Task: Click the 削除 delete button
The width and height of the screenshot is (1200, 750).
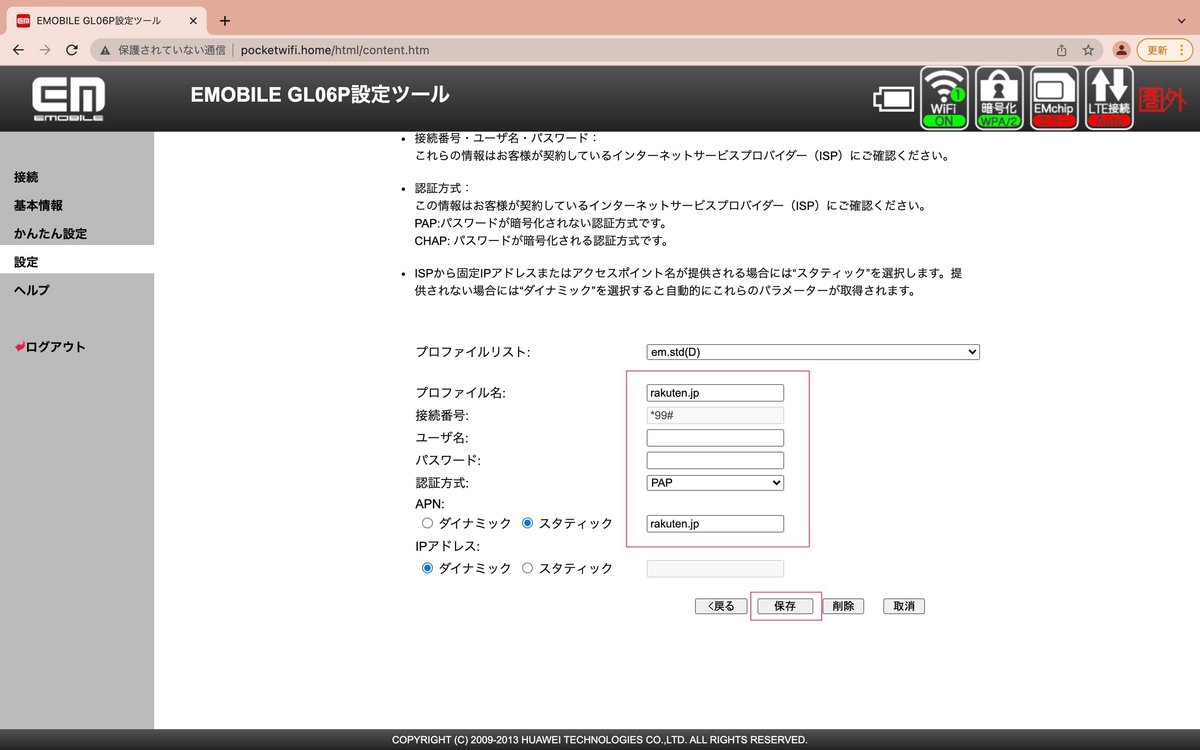Action: tap(843, 606)
